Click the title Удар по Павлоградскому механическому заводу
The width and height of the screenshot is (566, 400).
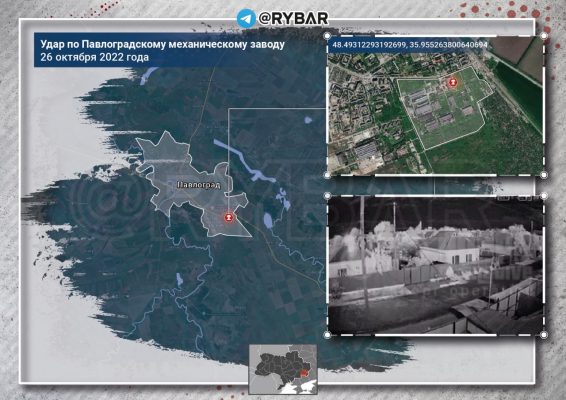coord(162,44)
